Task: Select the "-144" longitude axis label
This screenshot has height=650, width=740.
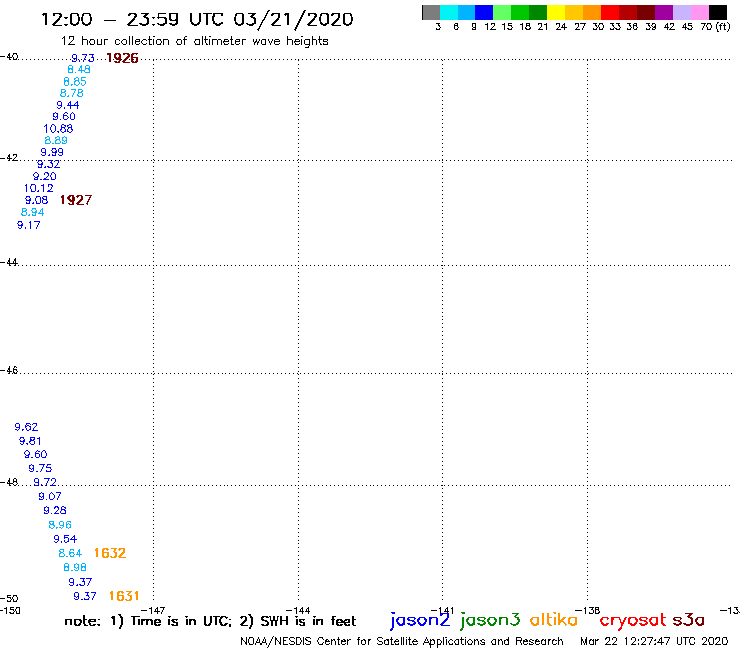Action: click(x=298, y=610)
